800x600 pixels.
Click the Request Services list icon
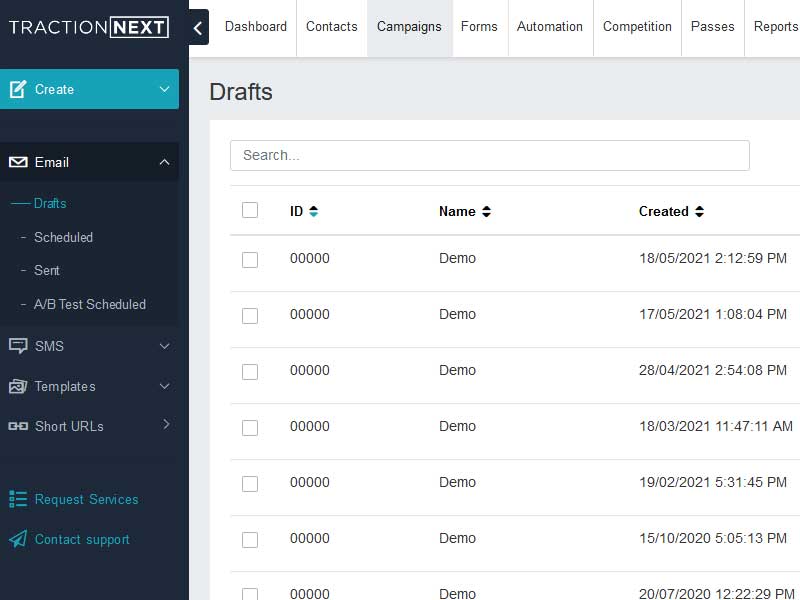(18, 499)
